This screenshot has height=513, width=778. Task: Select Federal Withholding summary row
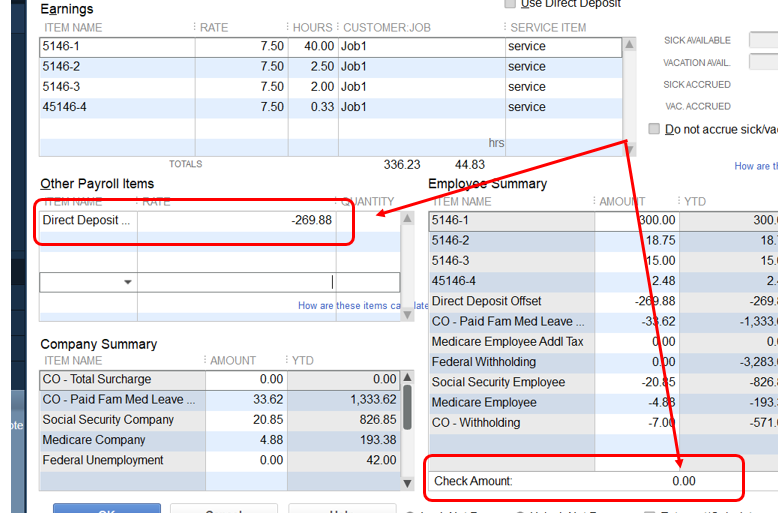[x=603, y=362]
